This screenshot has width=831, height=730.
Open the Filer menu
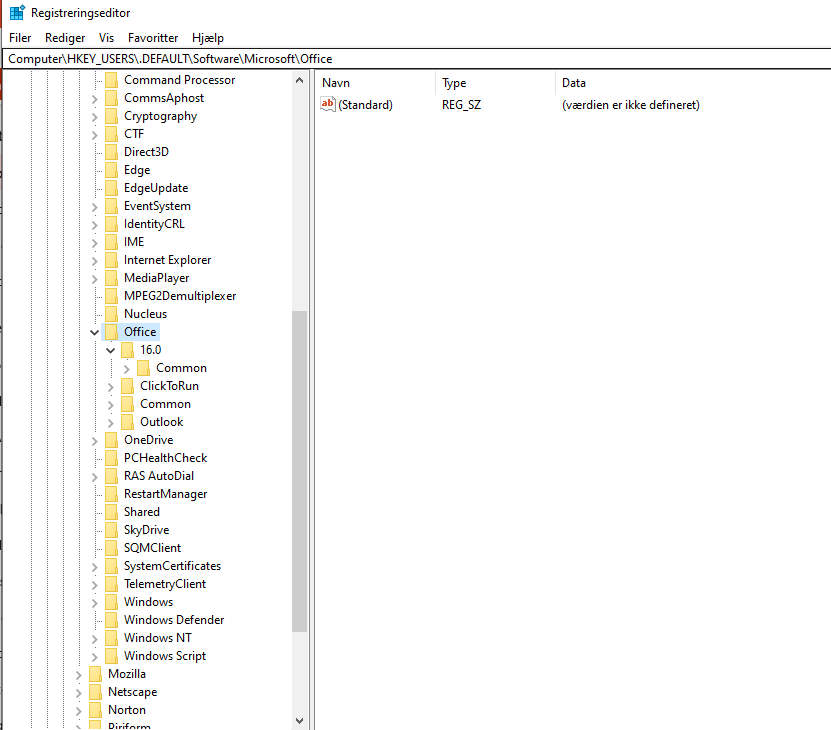[x=20, y=38]
